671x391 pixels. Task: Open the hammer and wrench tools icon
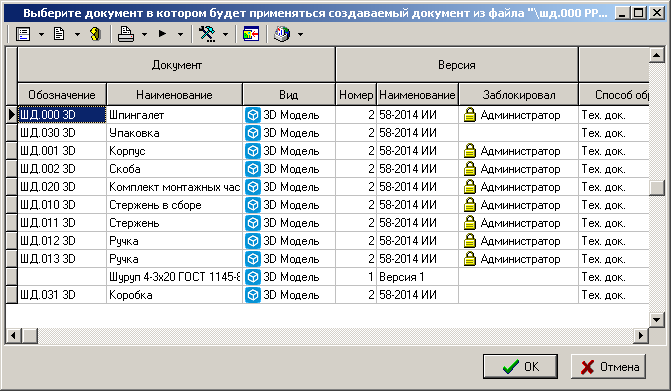coord(208,34)
